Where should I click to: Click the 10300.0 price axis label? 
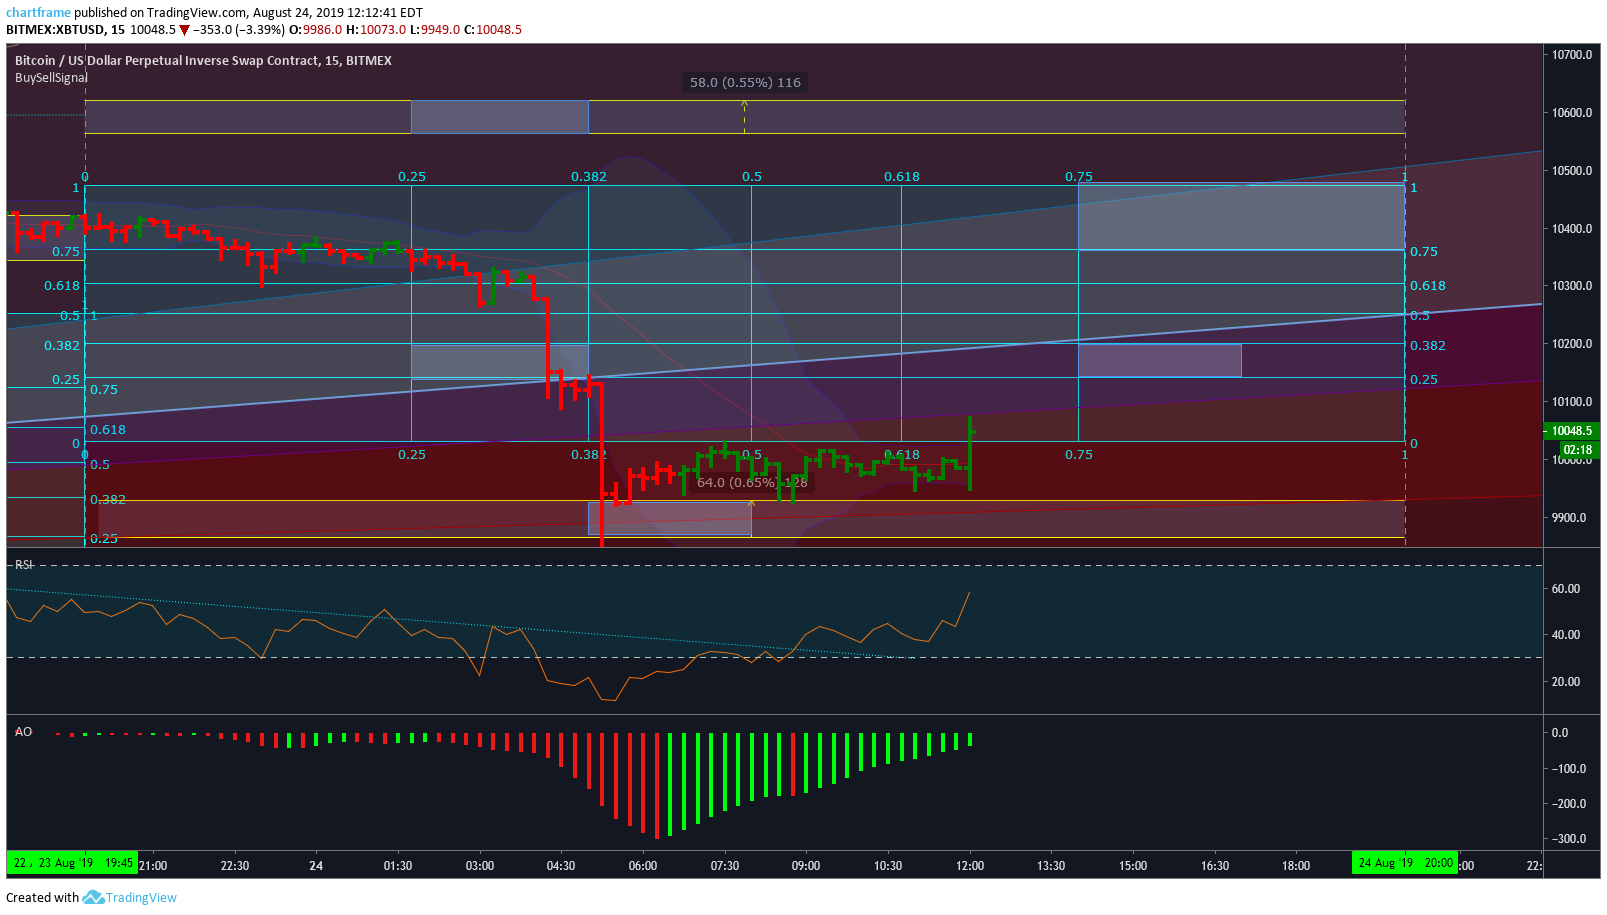click(x=1572, y=286)
